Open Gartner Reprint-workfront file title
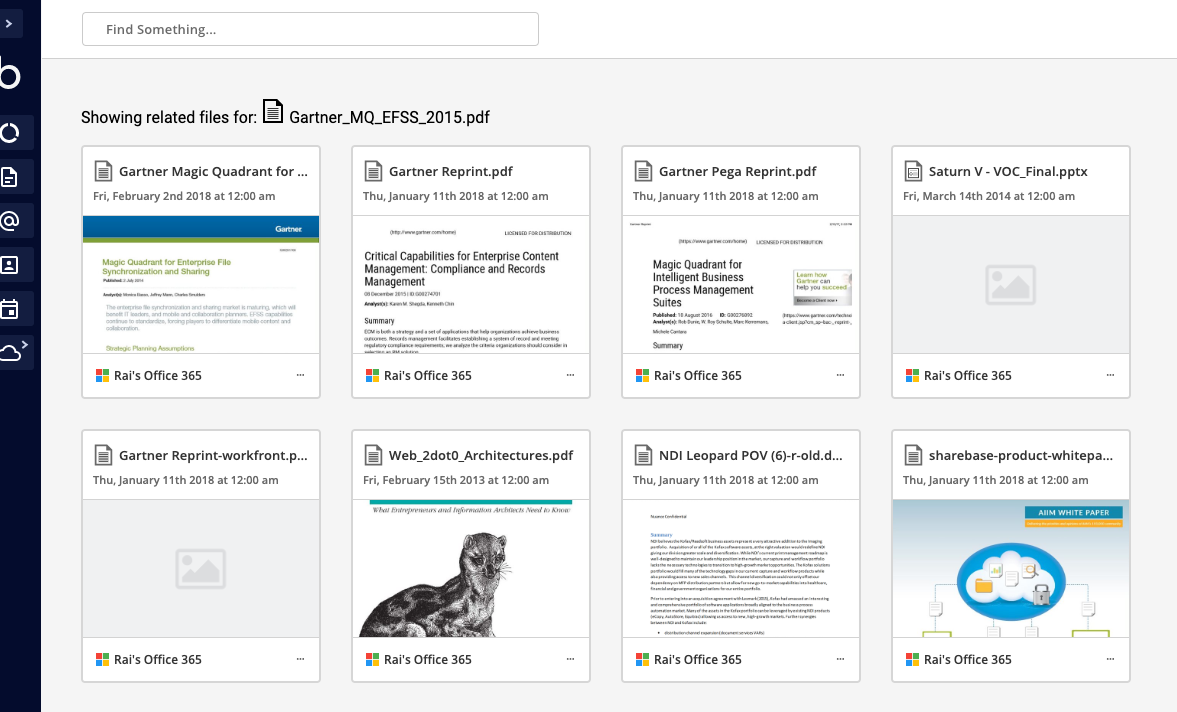1177x712 pixels. click(213, 455)
